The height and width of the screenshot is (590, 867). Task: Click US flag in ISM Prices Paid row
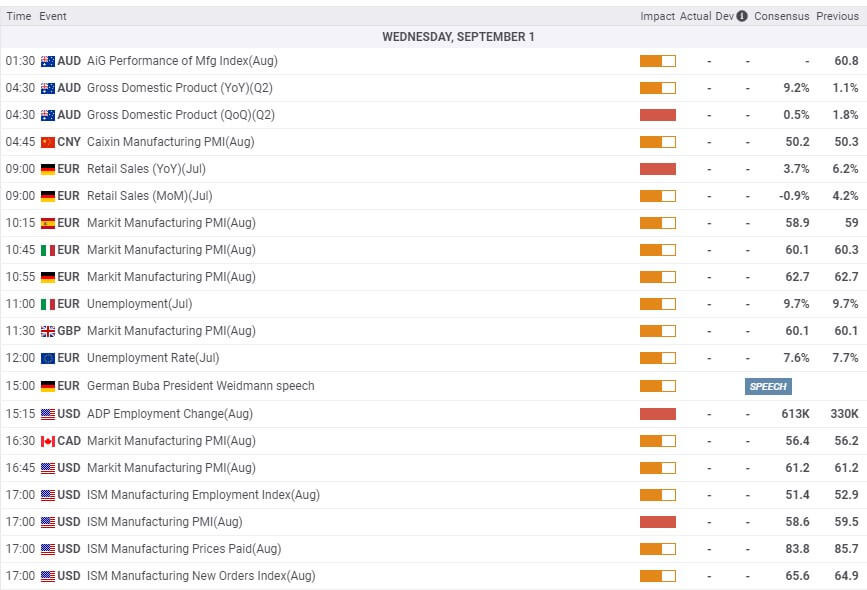coord(48,549)
